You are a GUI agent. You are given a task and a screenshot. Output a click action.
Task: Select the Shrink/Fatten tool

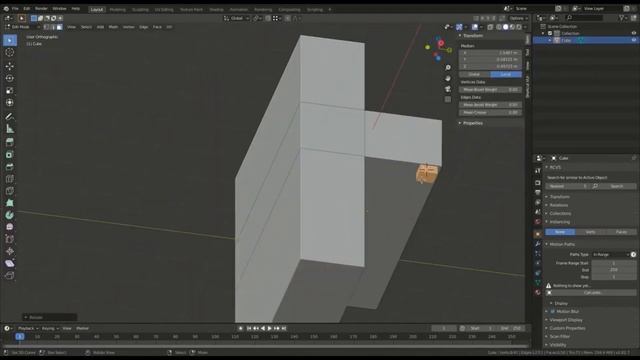click(x=10, y=251)
